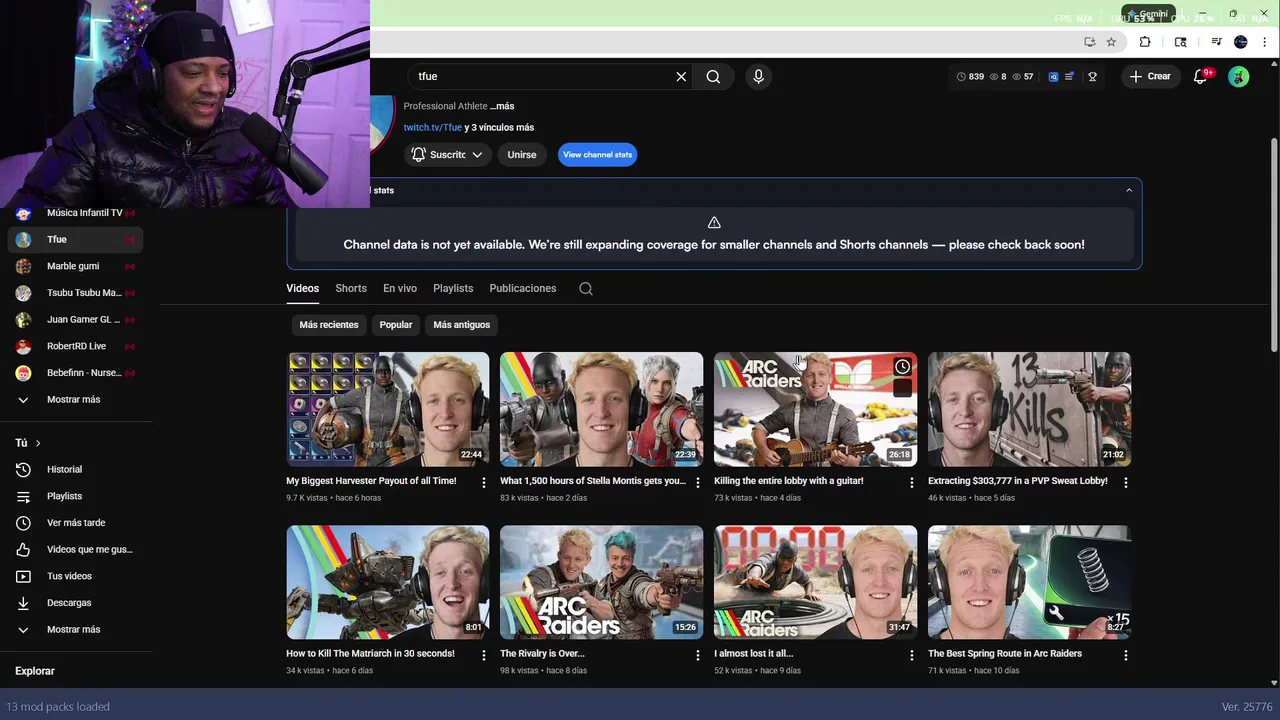Open options for Killing the entire lobby video
This screenshot has height=720, width=1280.
pyautogui.click(x=911, y=482)
